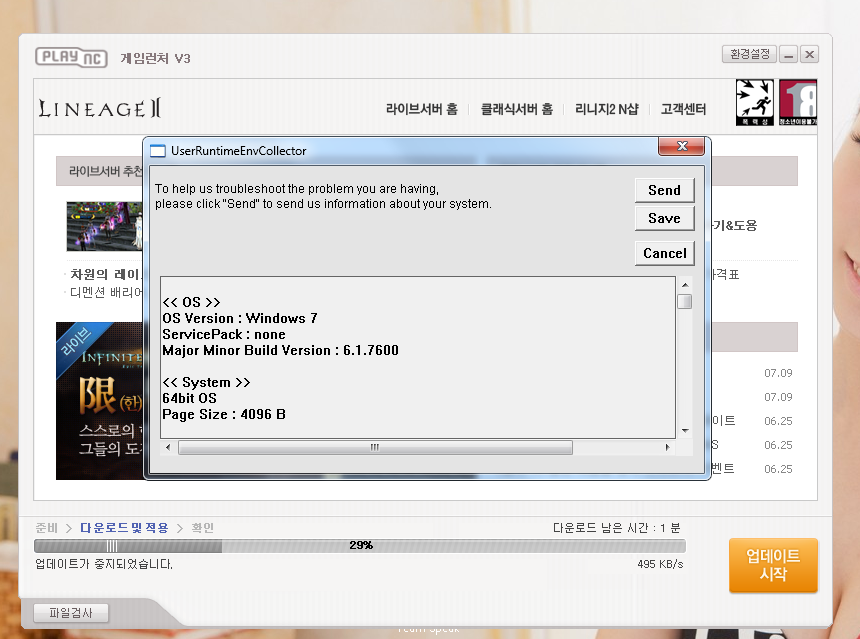The height and width of the screenshot is (639, 860).
Task: Close the game launcher window
Action: (810, 54)
